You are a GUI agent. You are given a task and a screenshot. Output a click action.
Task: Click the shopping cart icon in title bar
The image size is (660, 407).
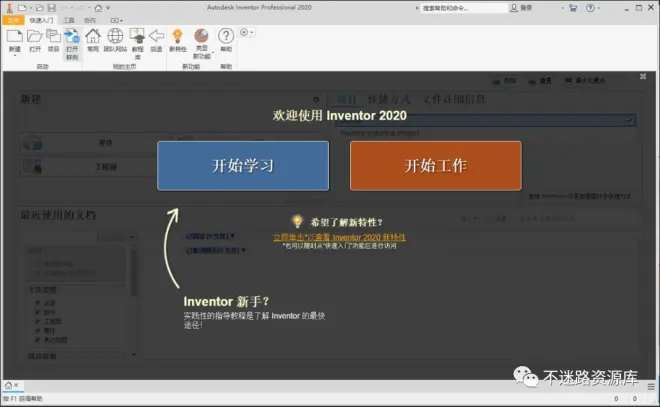[x=573, y=8]
